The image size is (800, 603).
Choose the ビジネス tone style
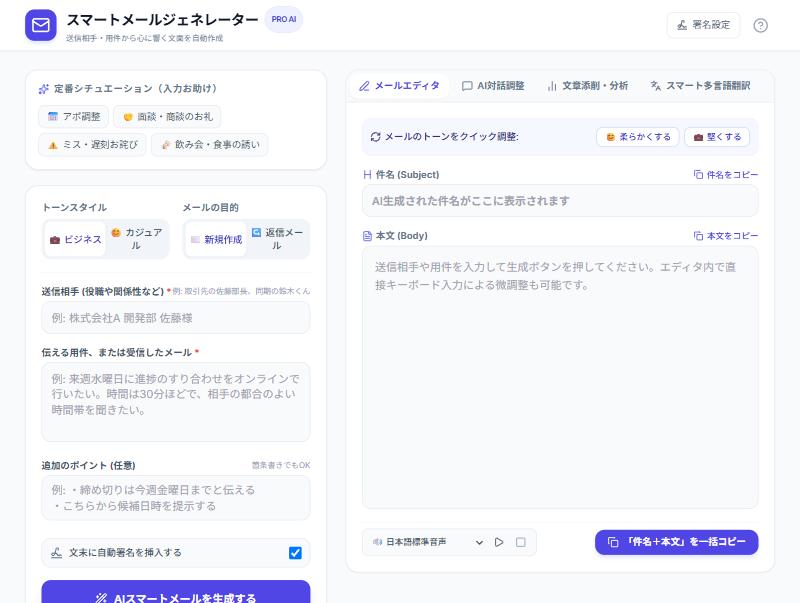(76, 239)
